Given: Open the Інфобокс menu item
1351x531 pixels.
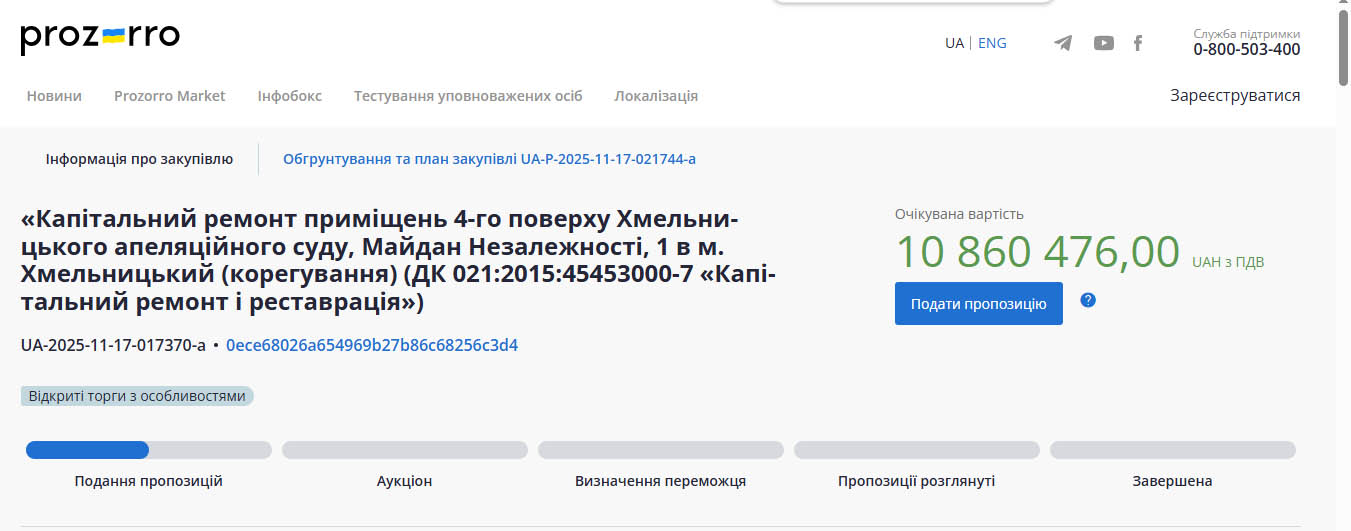Looking at the screenshot, I should point(289,96).
